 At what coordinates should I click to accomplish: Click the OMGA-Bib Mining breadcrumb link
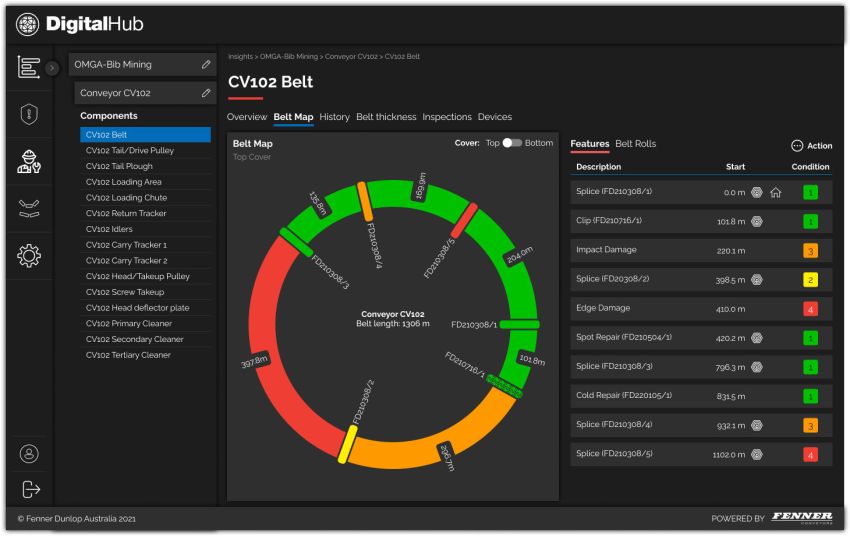288,56
